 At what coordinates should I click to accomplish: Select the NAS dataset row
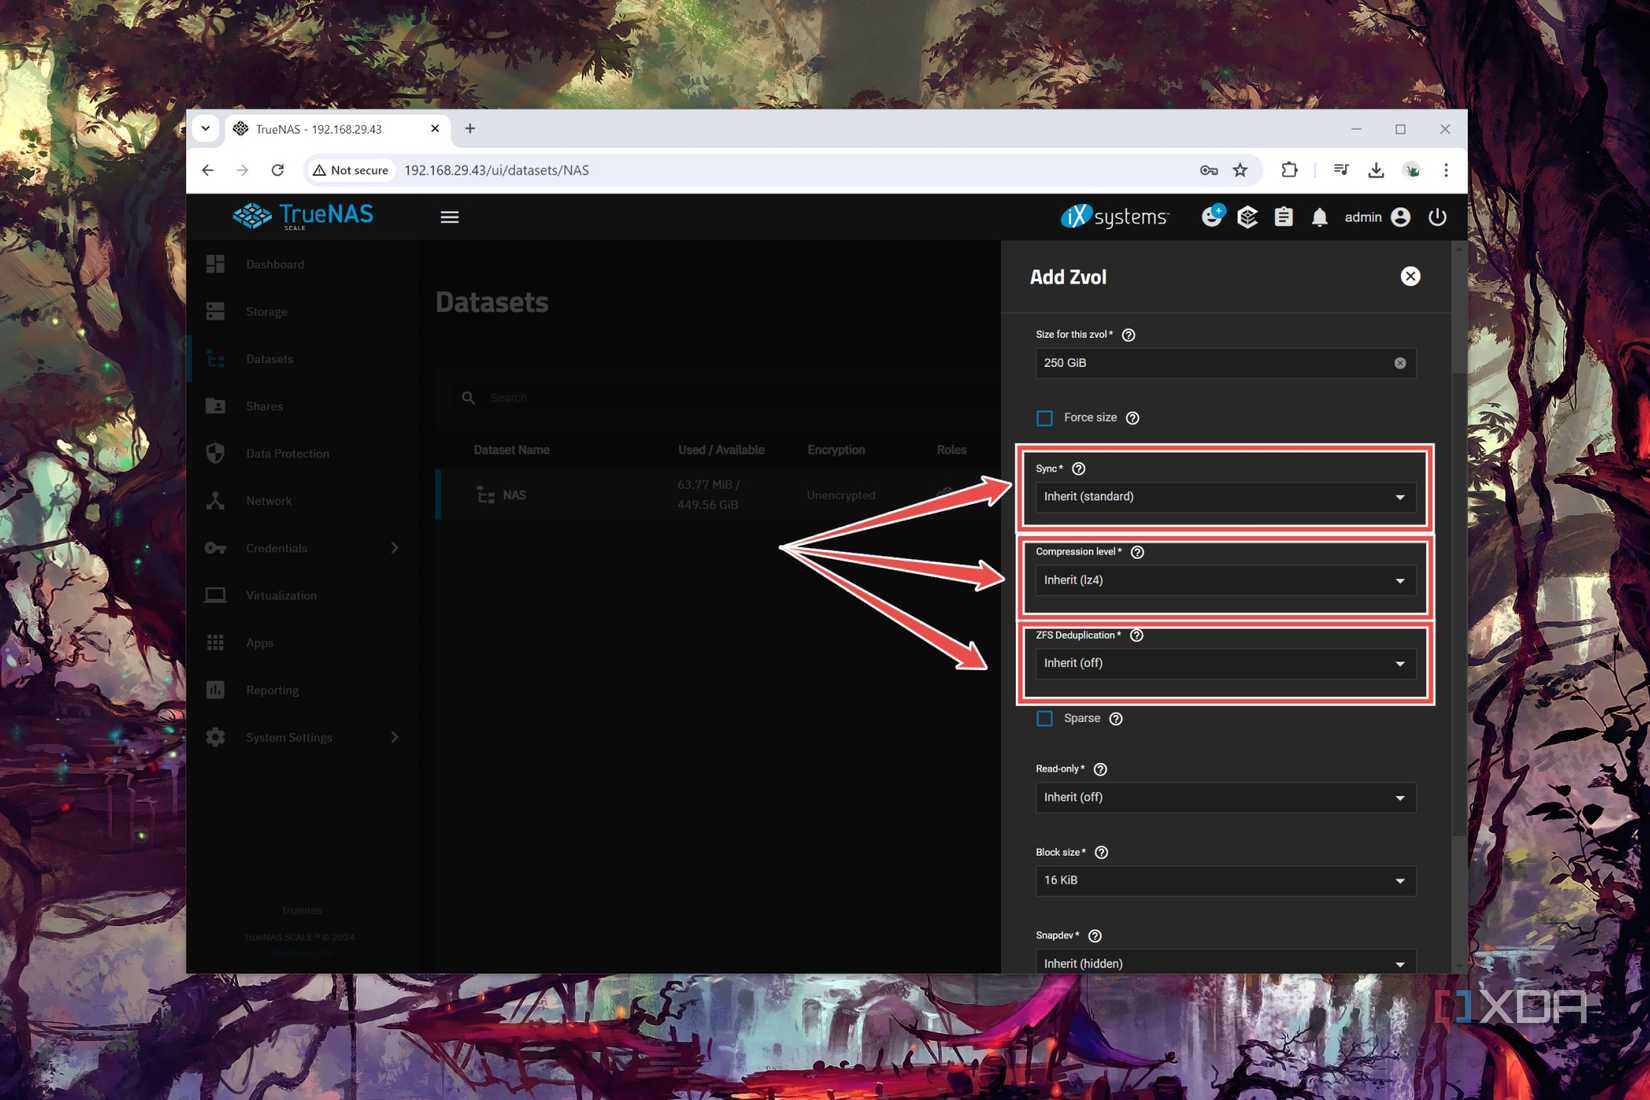pyautogui.click(x=718, y=495)
